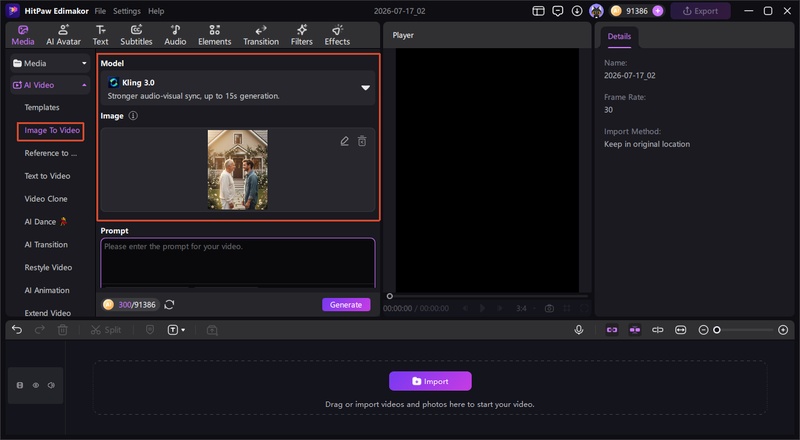The width and height of the screenshot is (800, 440).
Task: Take a snapshot with camera icon
Action: [549, 308]
